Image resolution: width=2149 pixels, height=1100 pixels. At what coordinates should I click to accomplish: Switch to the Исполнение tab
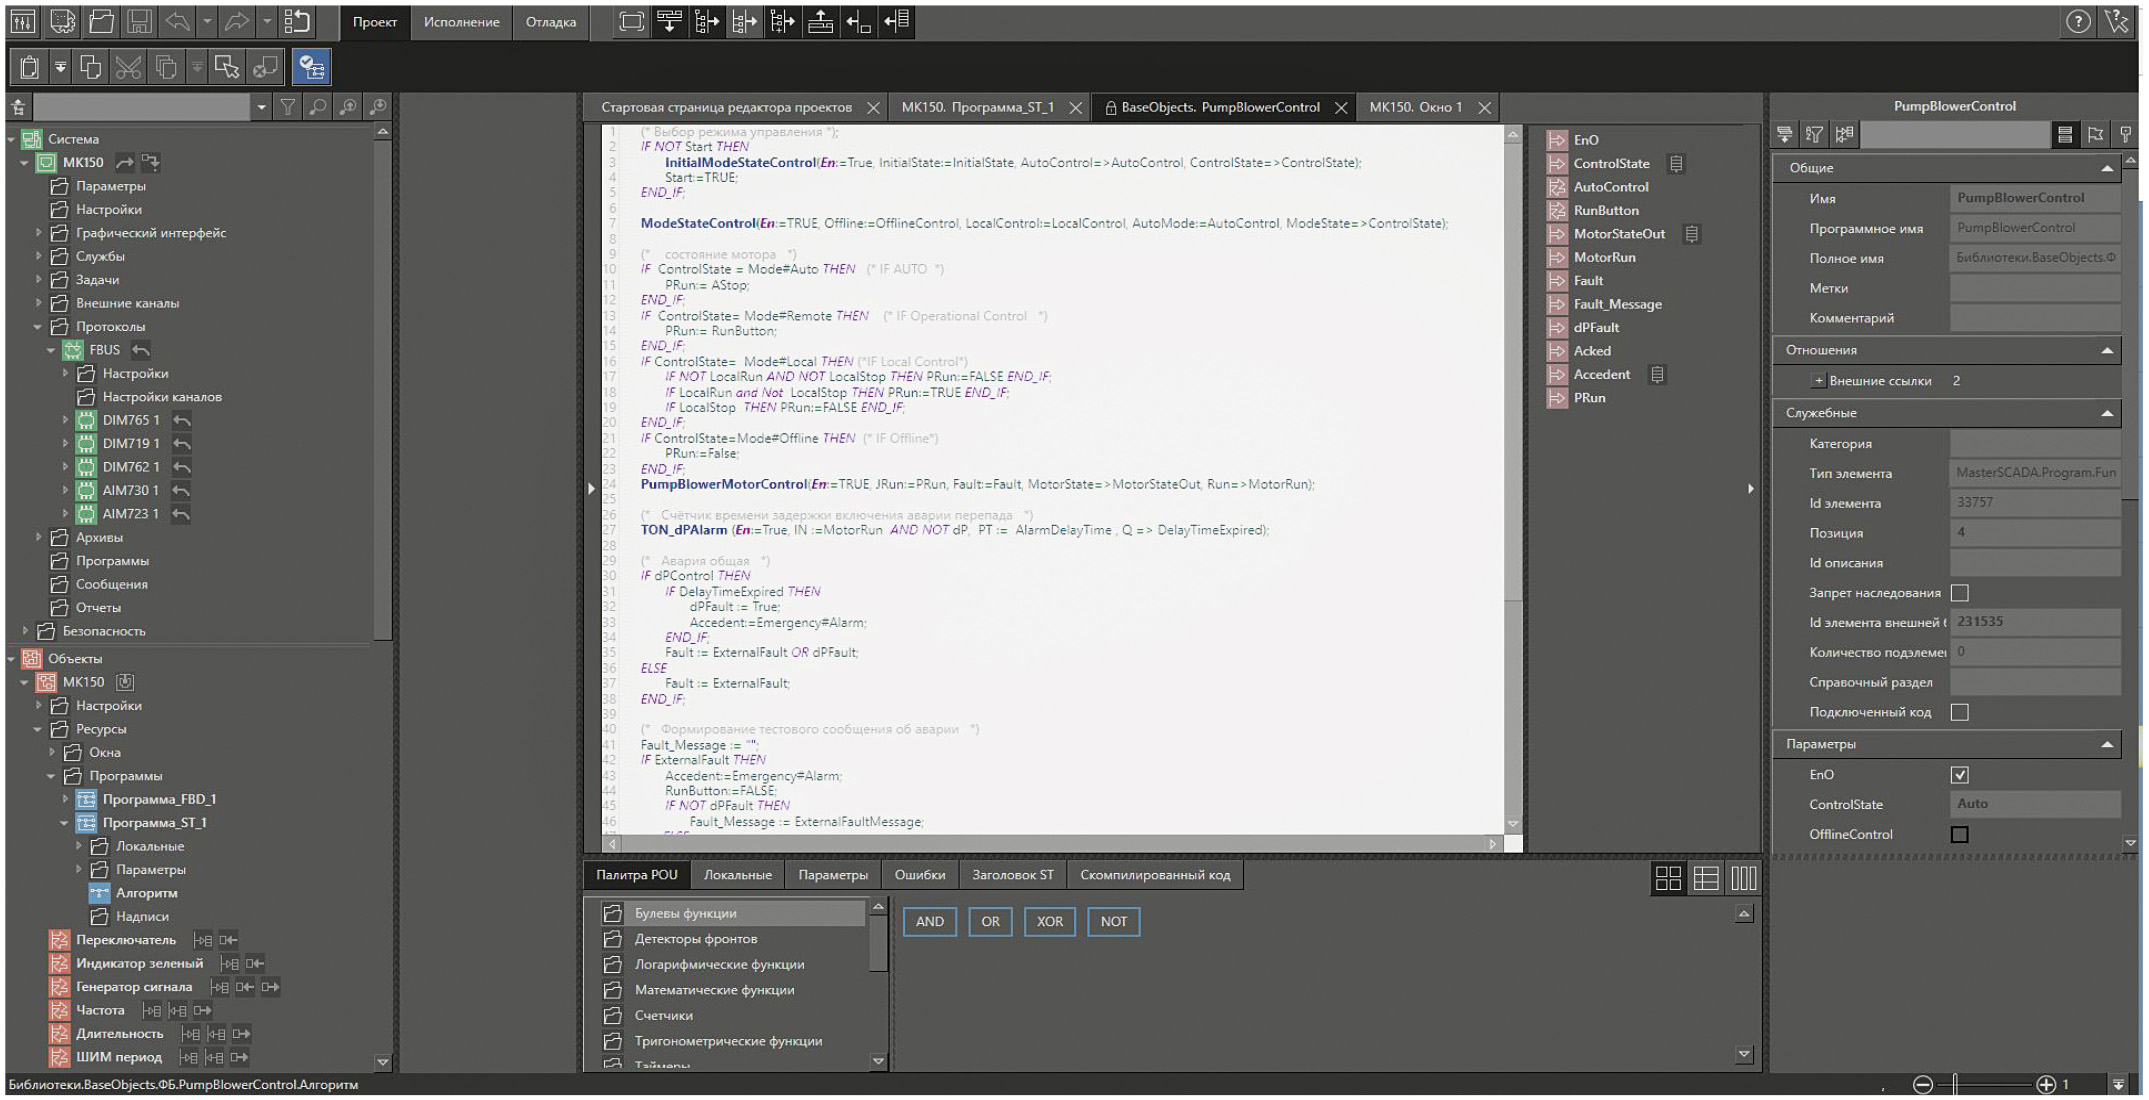[x=461, y=22]
